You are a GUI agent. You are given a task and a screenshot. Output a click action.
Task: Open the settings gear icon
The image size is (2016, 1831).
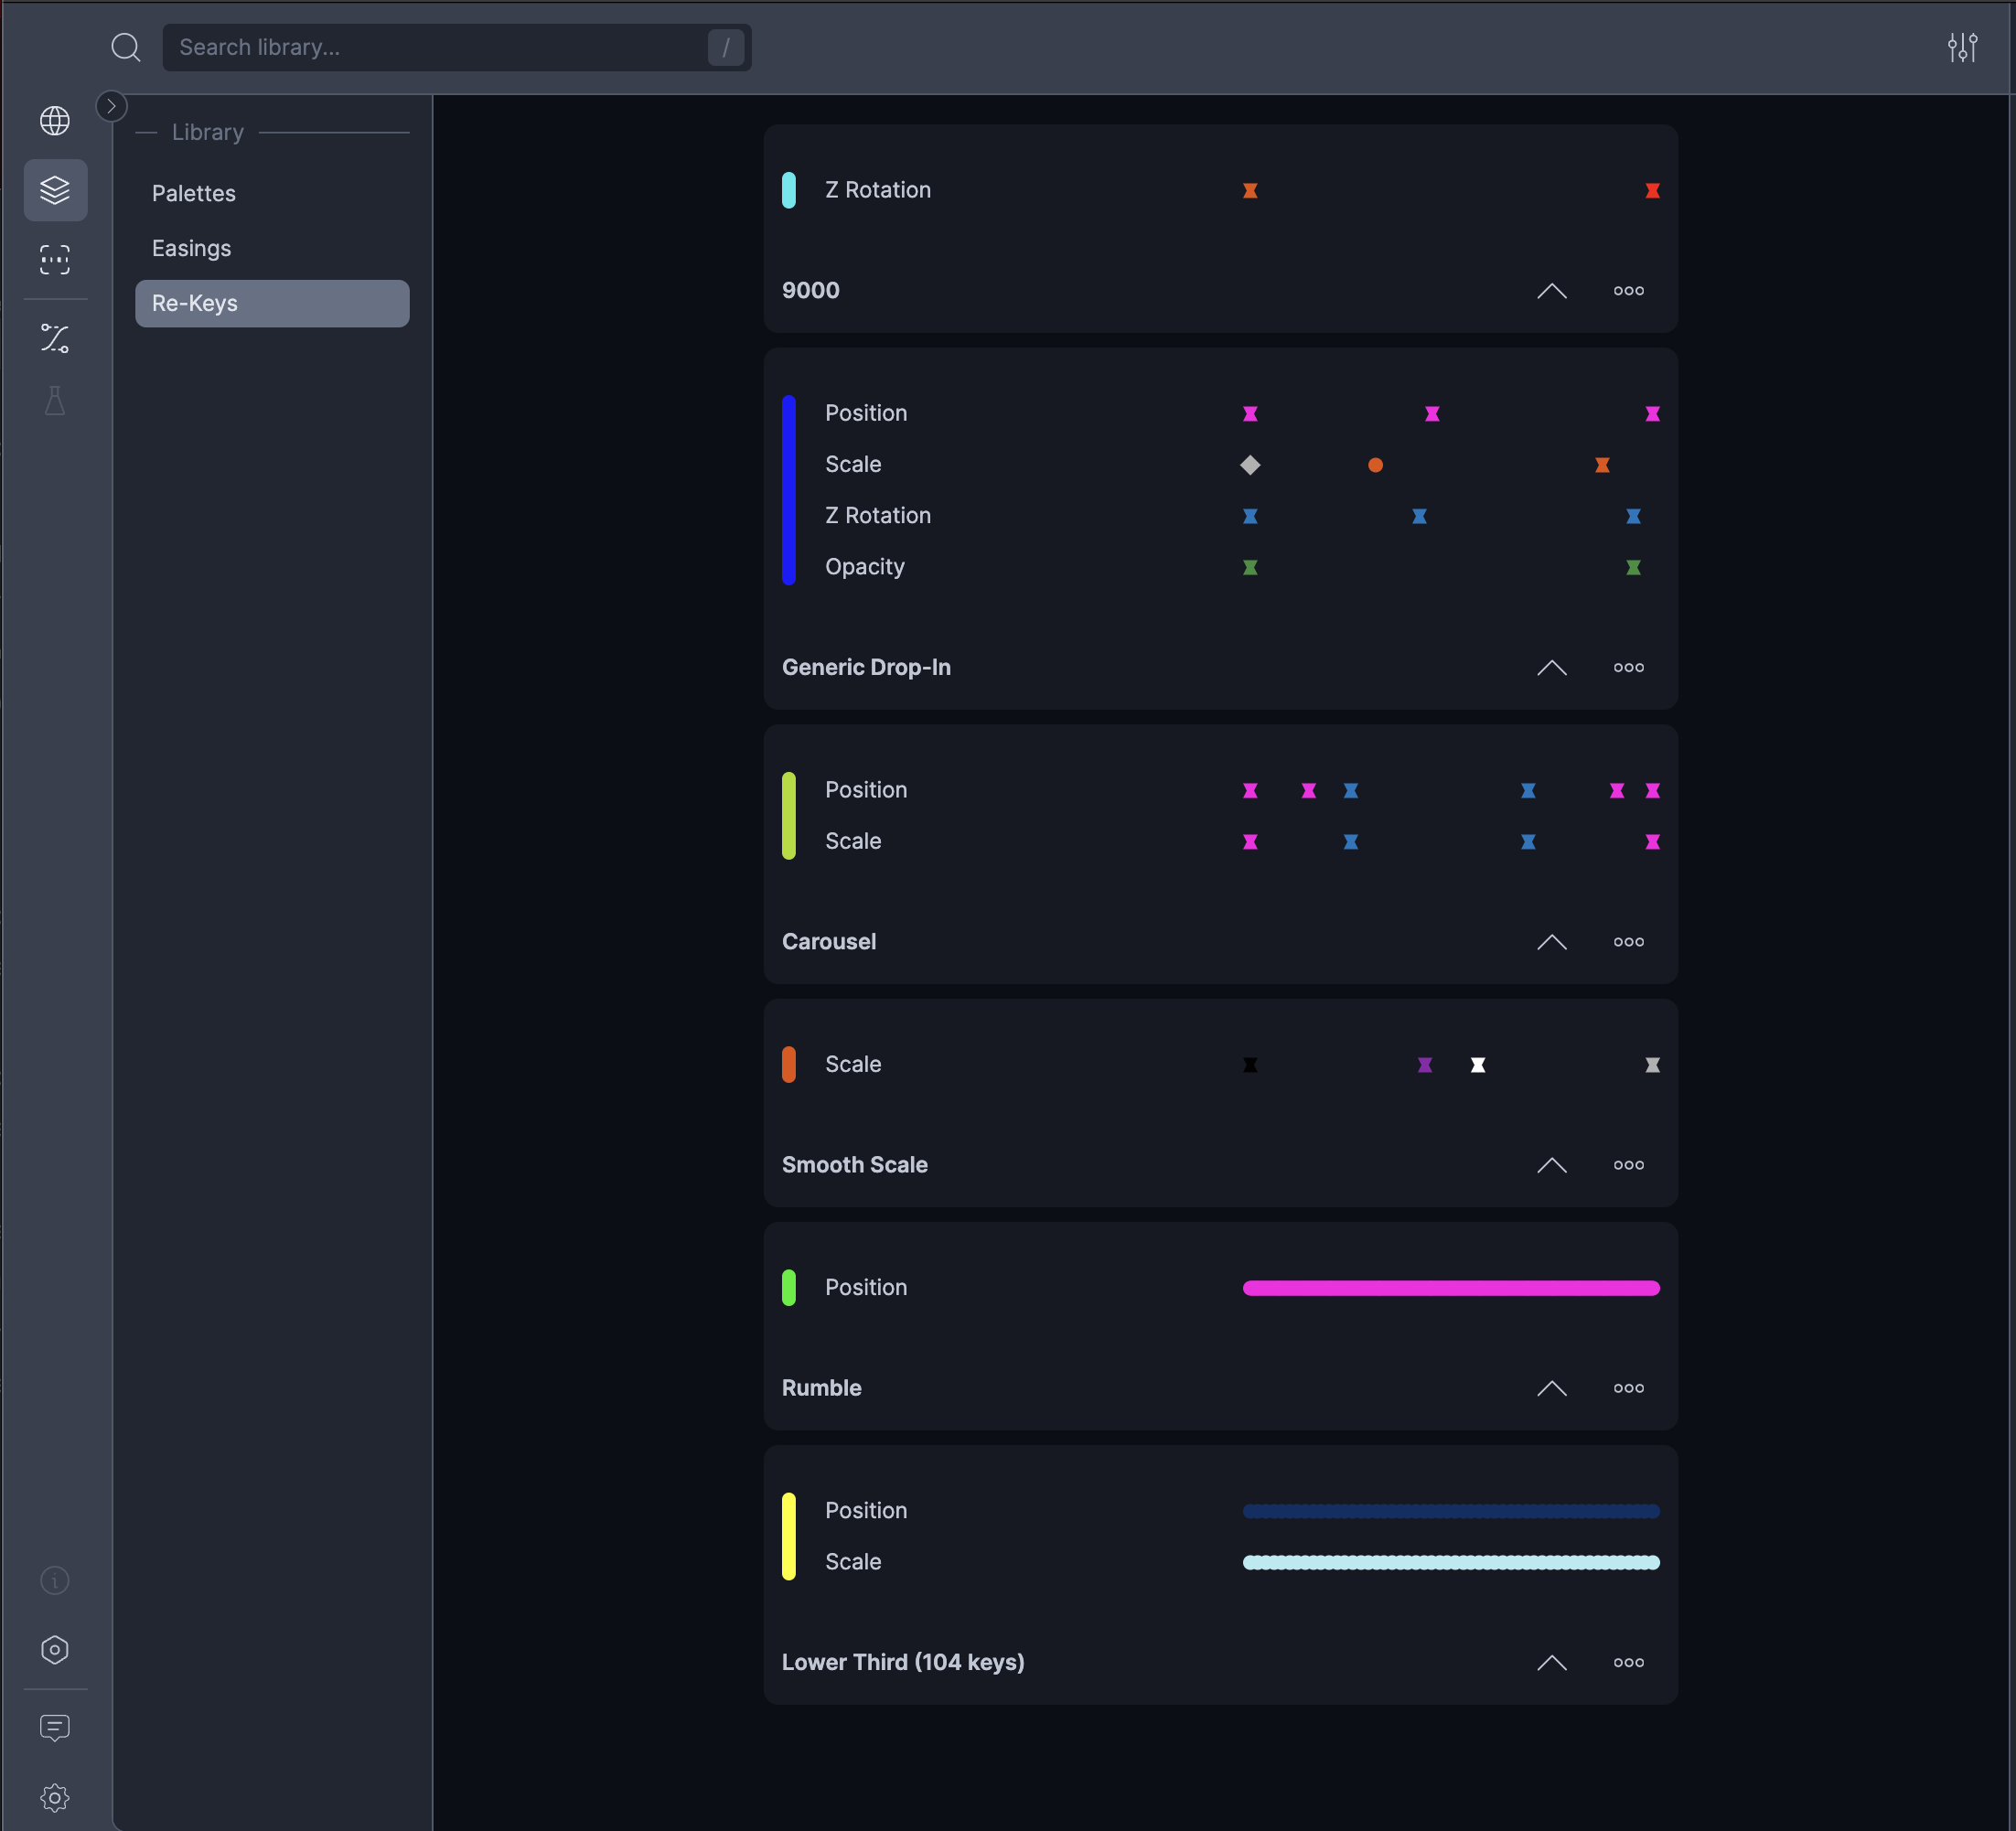click(55, 1798)
